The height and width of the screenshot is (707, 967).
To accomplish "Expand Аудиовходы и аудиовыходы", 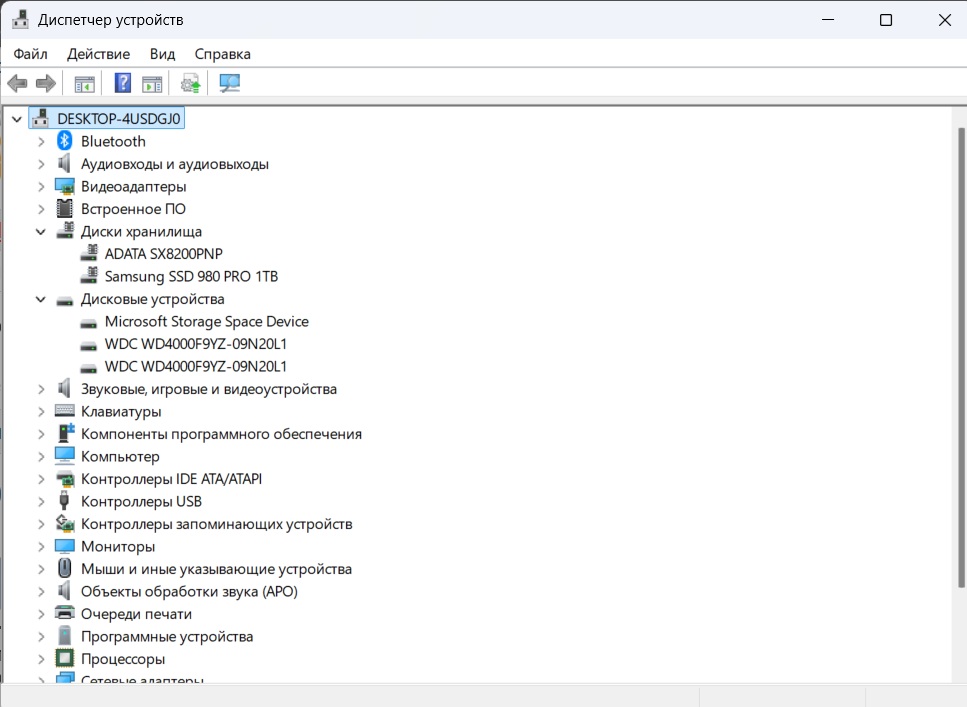I will pyautogui.click(x=41, y=164).
